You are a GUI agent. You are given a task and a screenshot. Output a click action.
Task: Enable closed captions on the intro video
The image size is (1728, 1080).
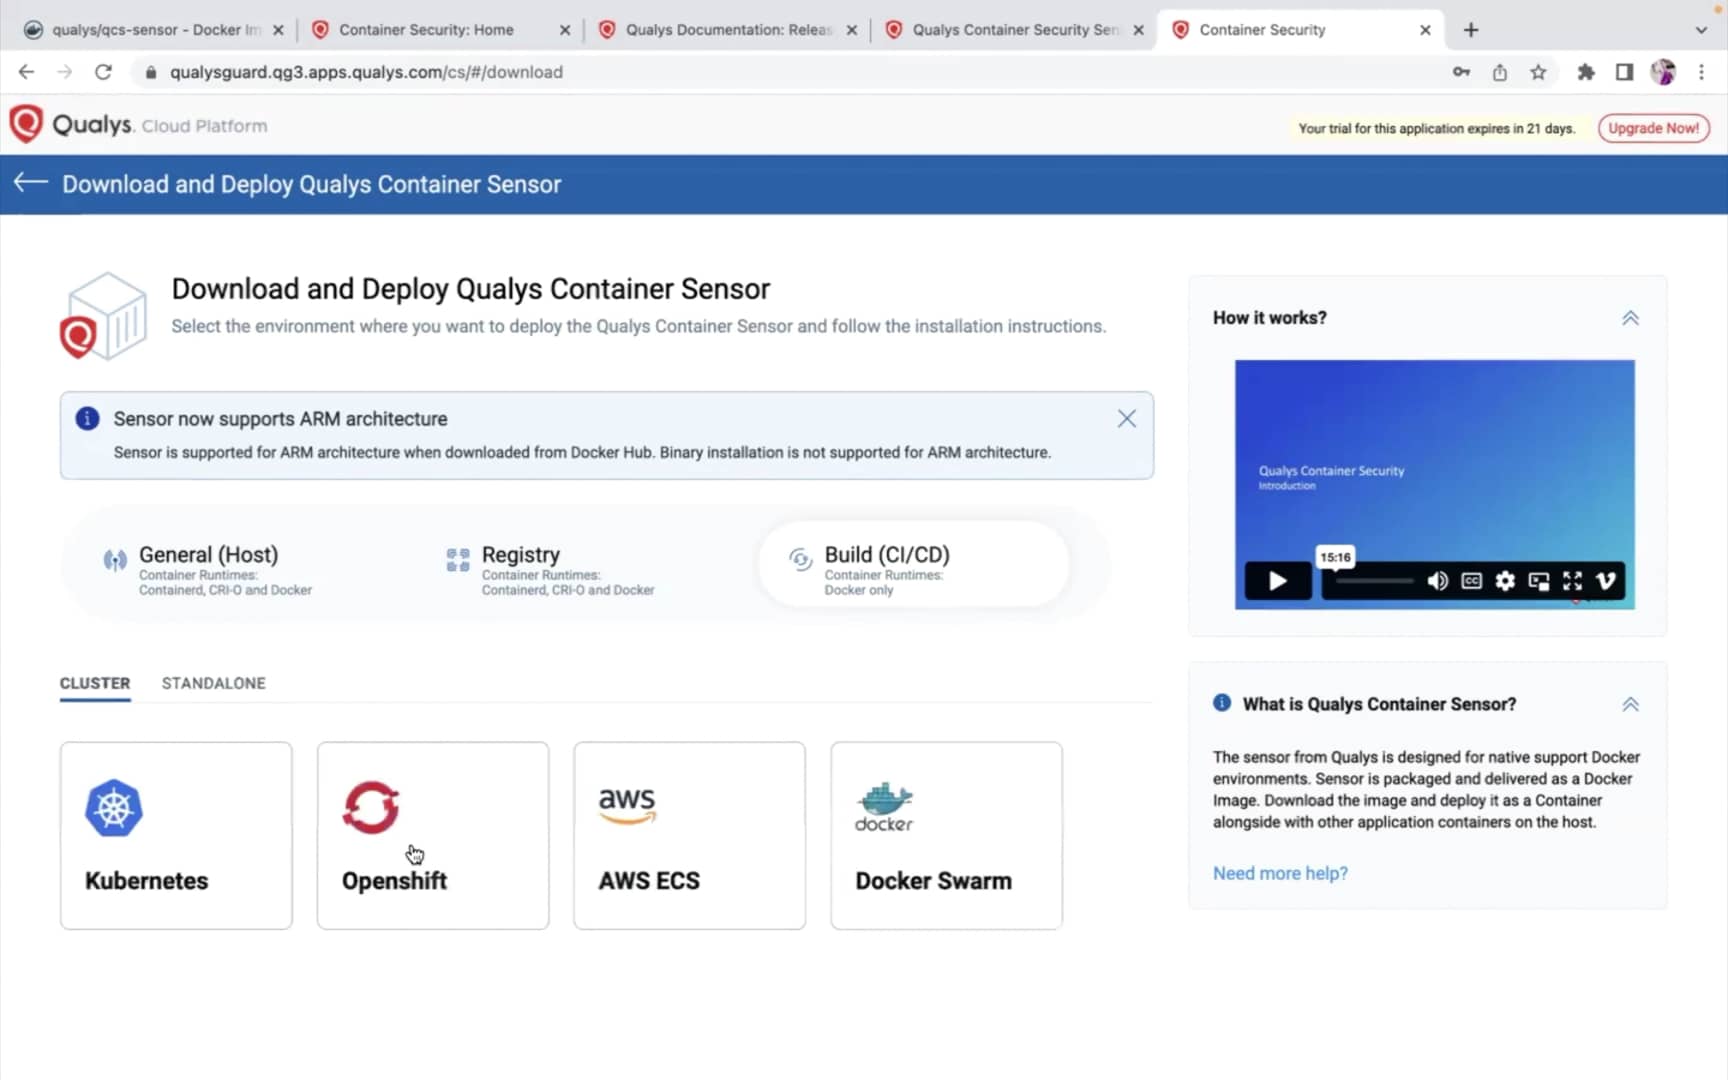(1470, 581)
